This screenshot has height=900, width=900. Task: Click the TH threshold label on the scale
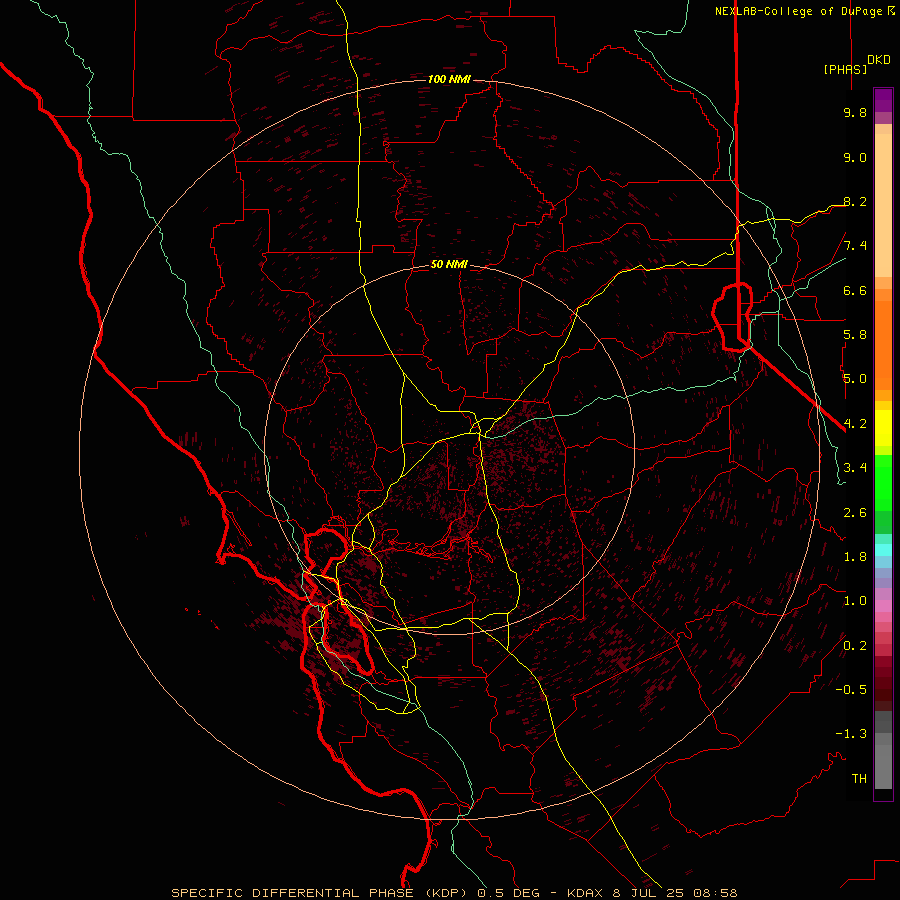(859, 779)
